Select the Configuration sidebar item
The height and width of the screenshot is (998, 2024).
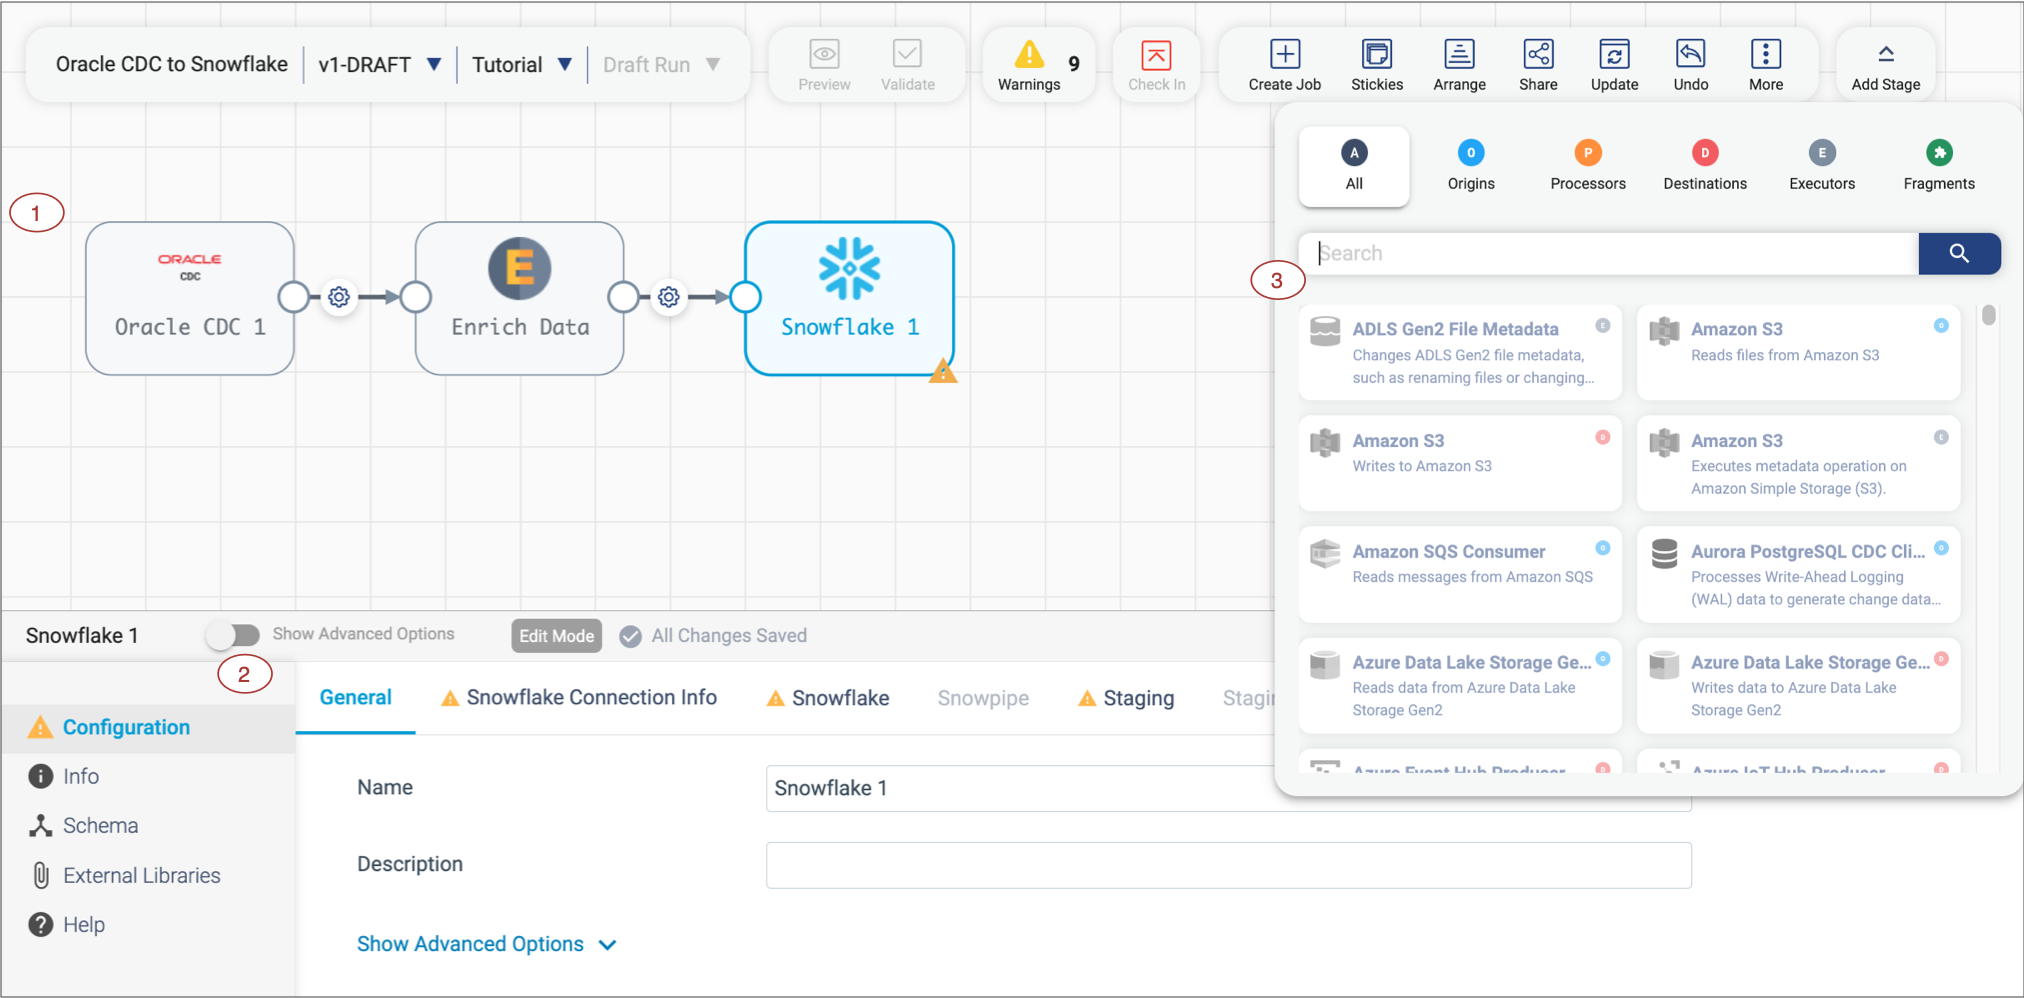coord(148,727)
